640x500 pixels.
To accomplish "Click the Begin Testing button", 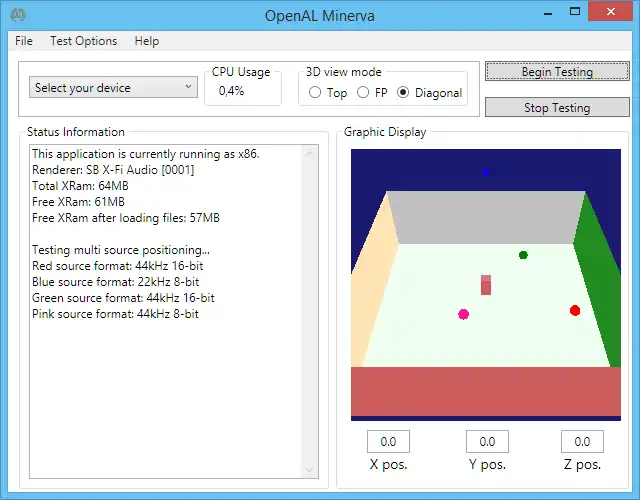I will (557, 71).
